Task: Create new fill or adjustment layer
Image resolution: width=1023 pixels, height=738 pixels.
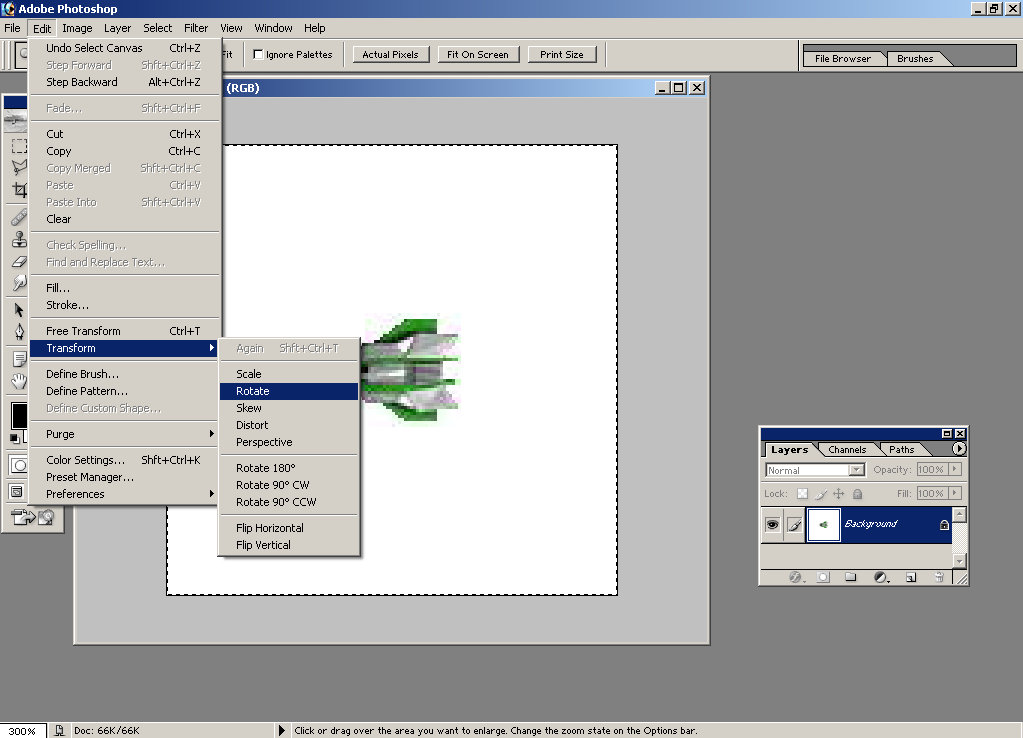Action: 881,577
